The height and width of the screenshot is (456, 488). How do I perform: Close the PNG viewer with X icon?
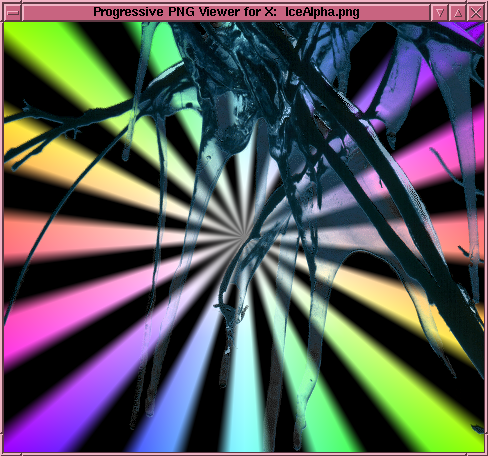click(476, 13)
